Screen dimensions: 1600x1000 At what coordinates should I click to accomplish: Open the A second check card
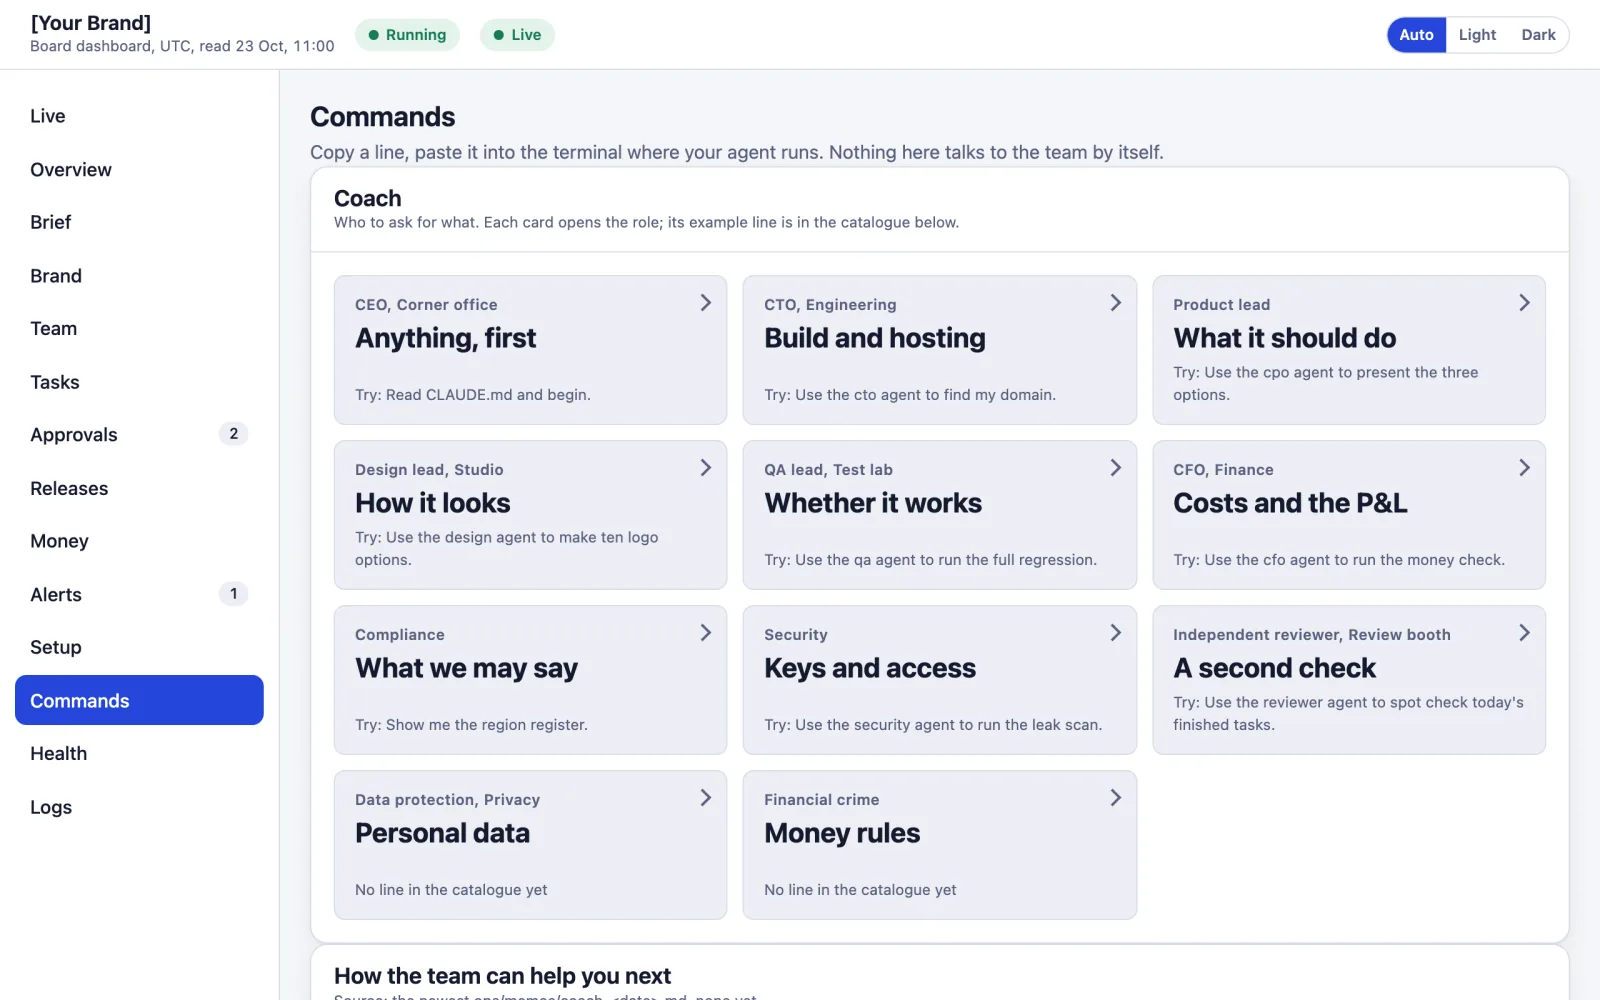pyautogui.click(x=1349, y=680)
